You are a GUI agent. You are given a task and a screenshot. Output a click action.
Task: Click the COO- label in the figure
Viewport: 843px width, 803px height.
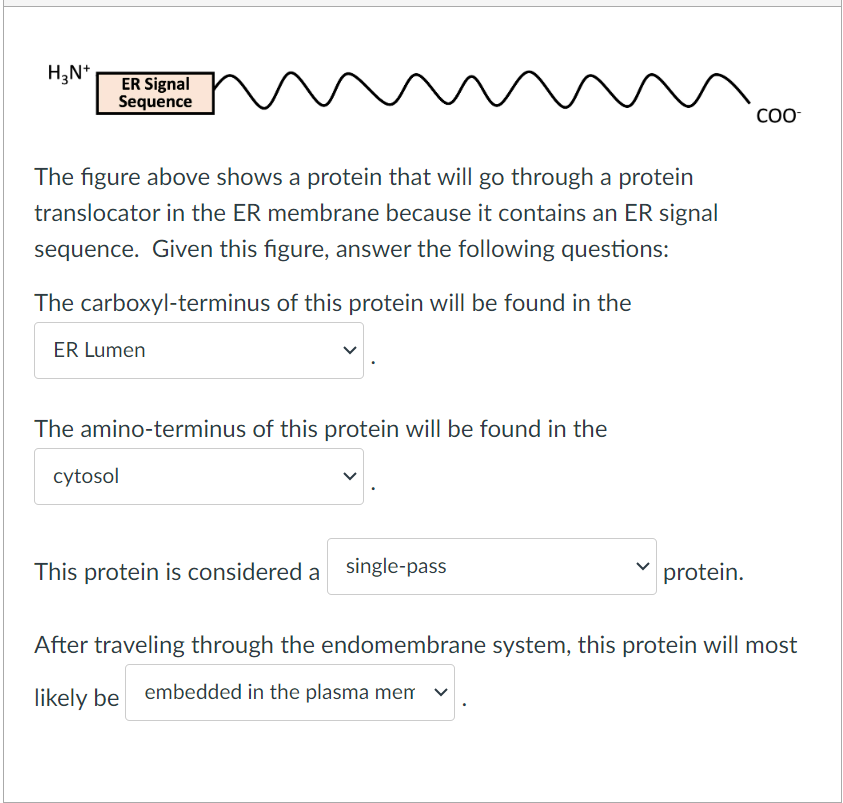point(779,116)
